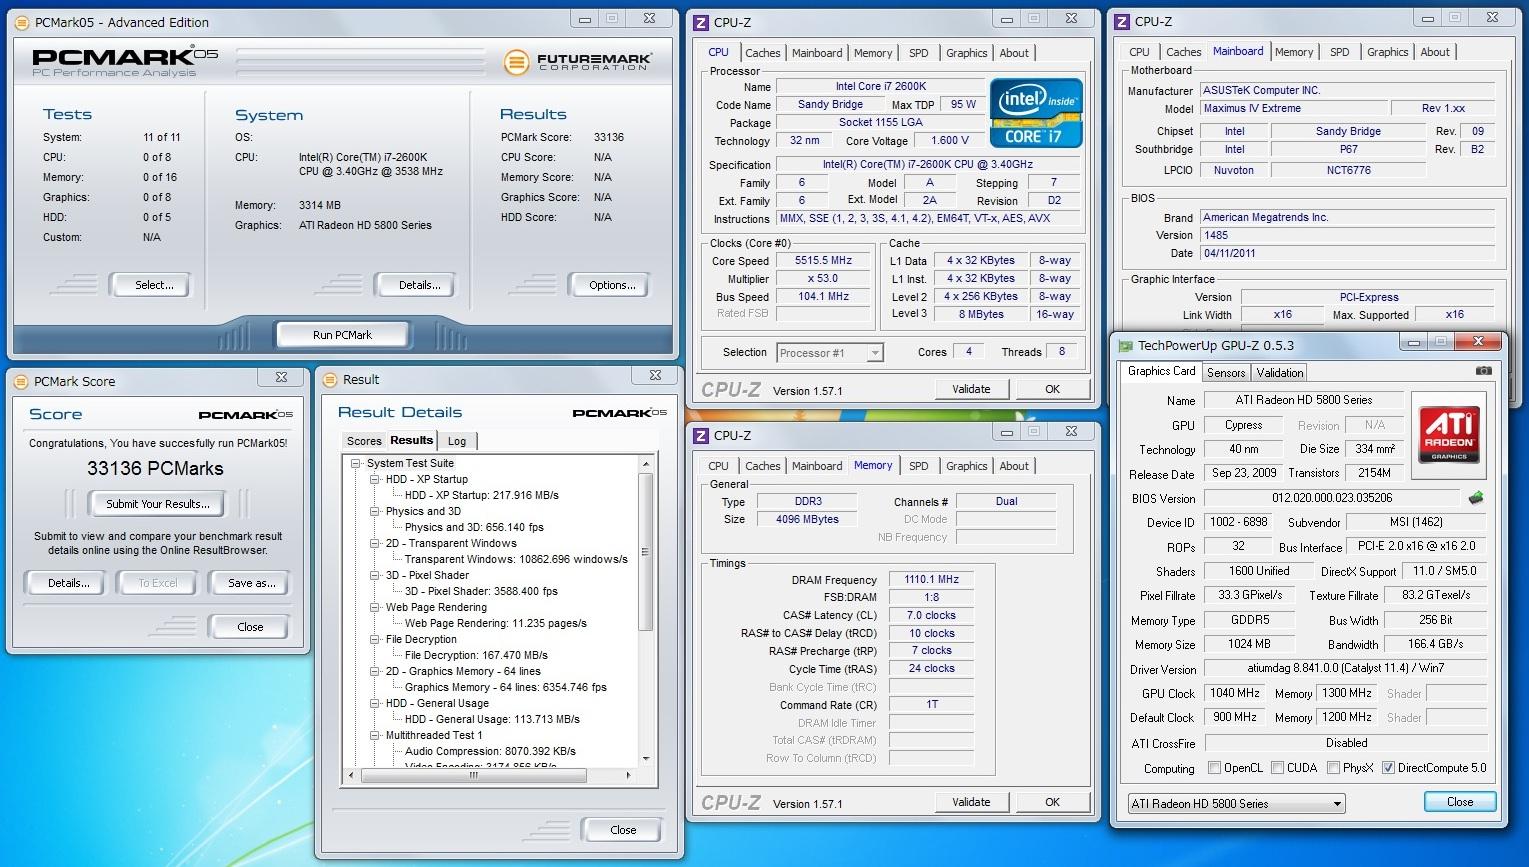1529x867 pixels.
Task: Click the PCMark Score window title icon
Action: tap(22, 381)
